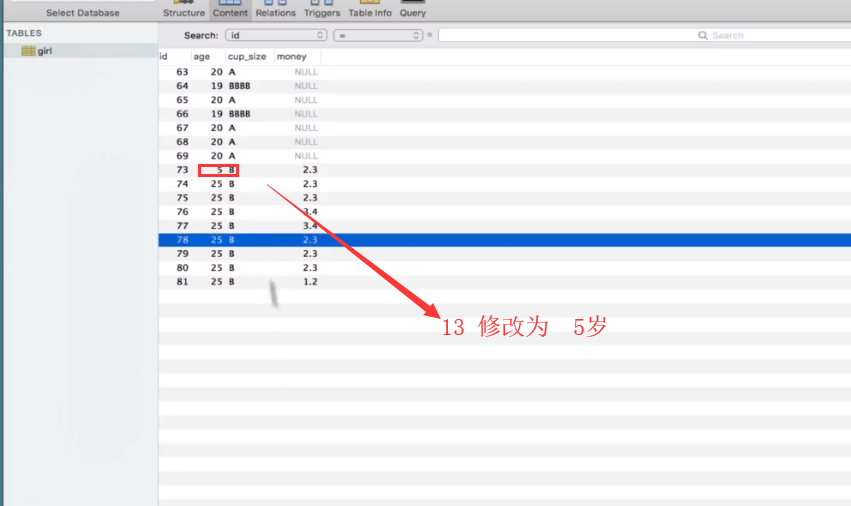The image size is (851, 506).
Task: Select the row with id 74
Action: coord(505,184)
